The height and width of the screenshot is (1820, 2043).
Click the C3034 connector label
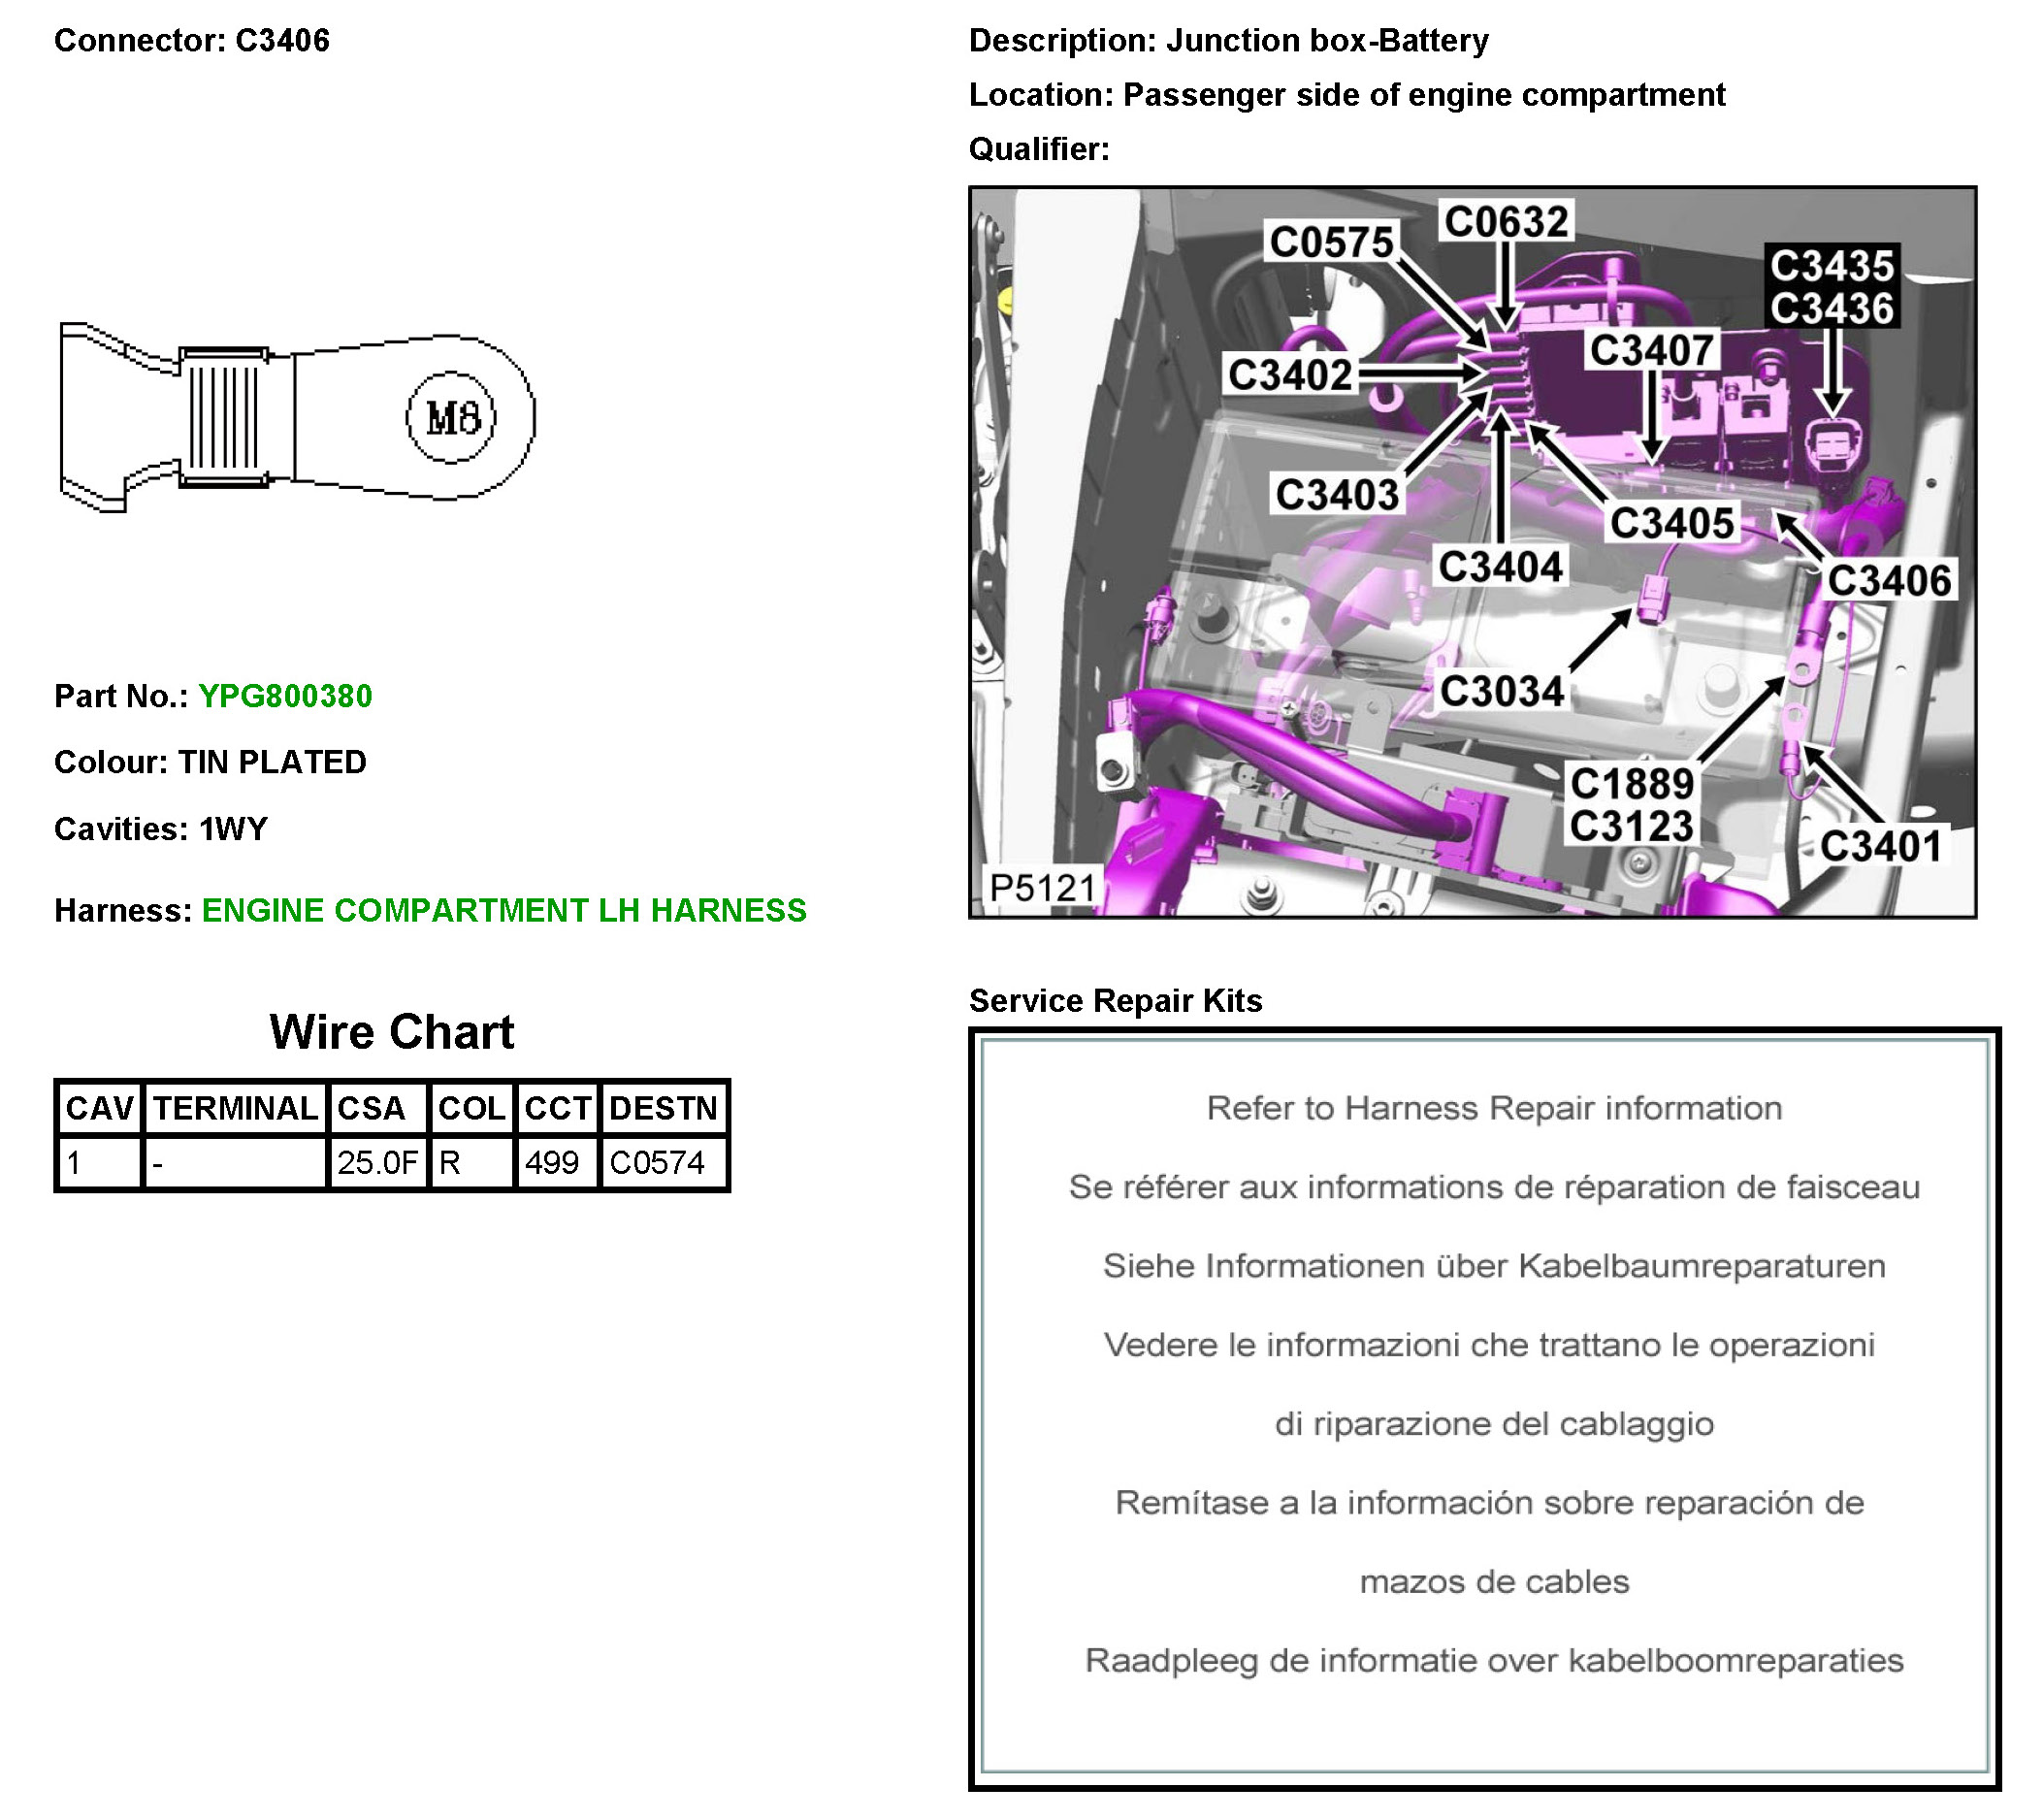(x=1501, y=691)
